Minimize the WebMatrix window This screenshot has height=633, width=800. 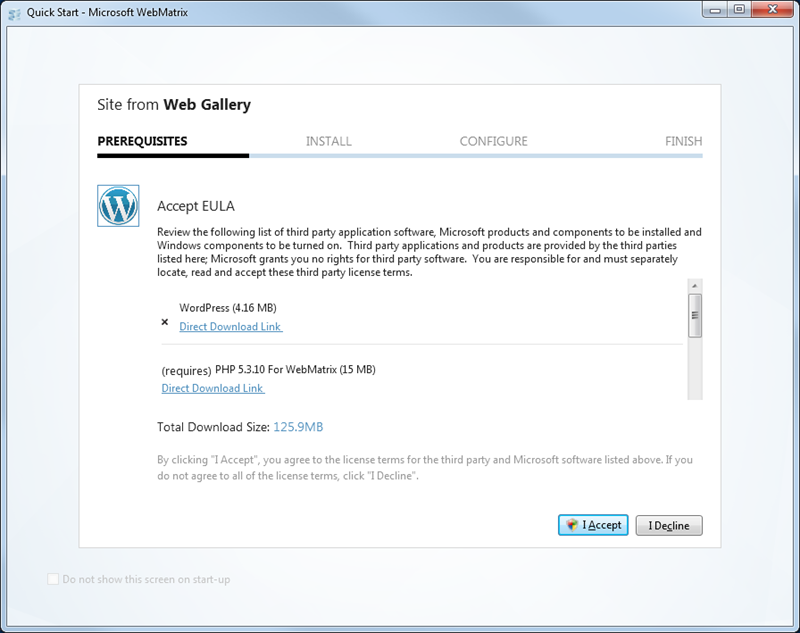pyautogui.click(x=715, y=10)
